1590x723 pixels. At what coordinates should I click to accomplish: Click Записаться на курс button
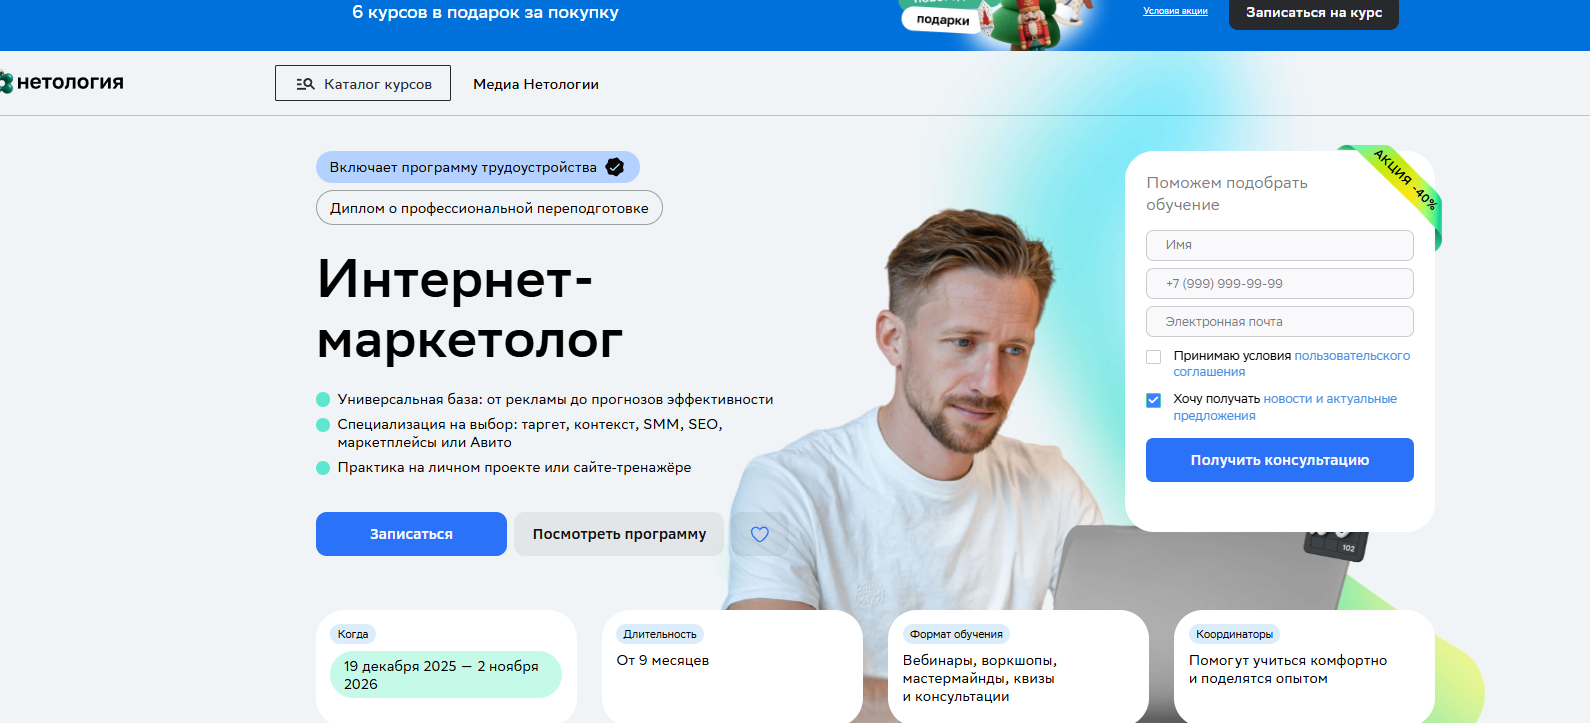click(1314, 13)
